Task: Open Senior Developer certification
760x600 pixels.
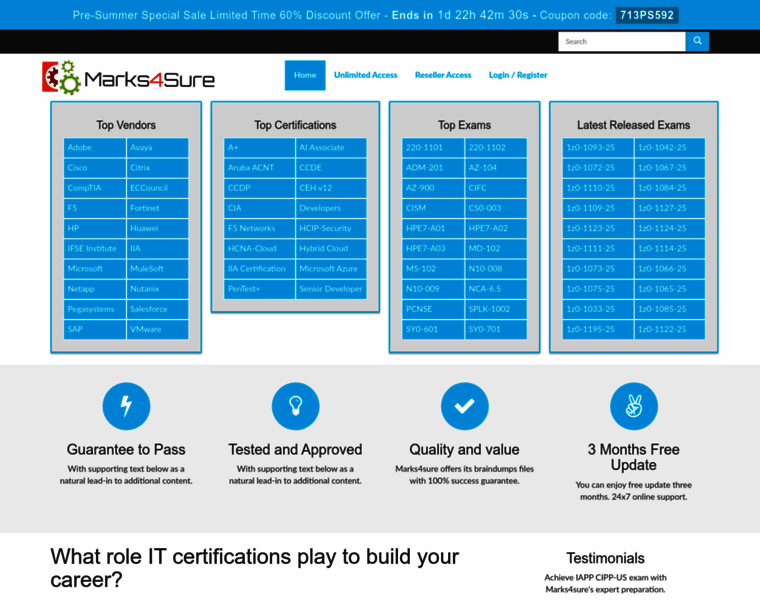Action: [331, 289]
